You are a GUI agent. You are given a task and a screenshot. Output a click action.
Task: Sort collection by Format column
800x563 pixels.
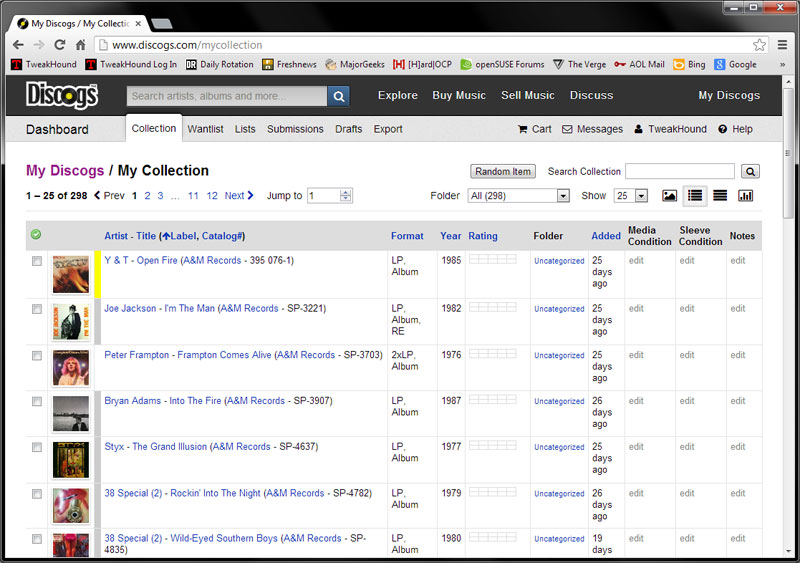pos(407,236)
